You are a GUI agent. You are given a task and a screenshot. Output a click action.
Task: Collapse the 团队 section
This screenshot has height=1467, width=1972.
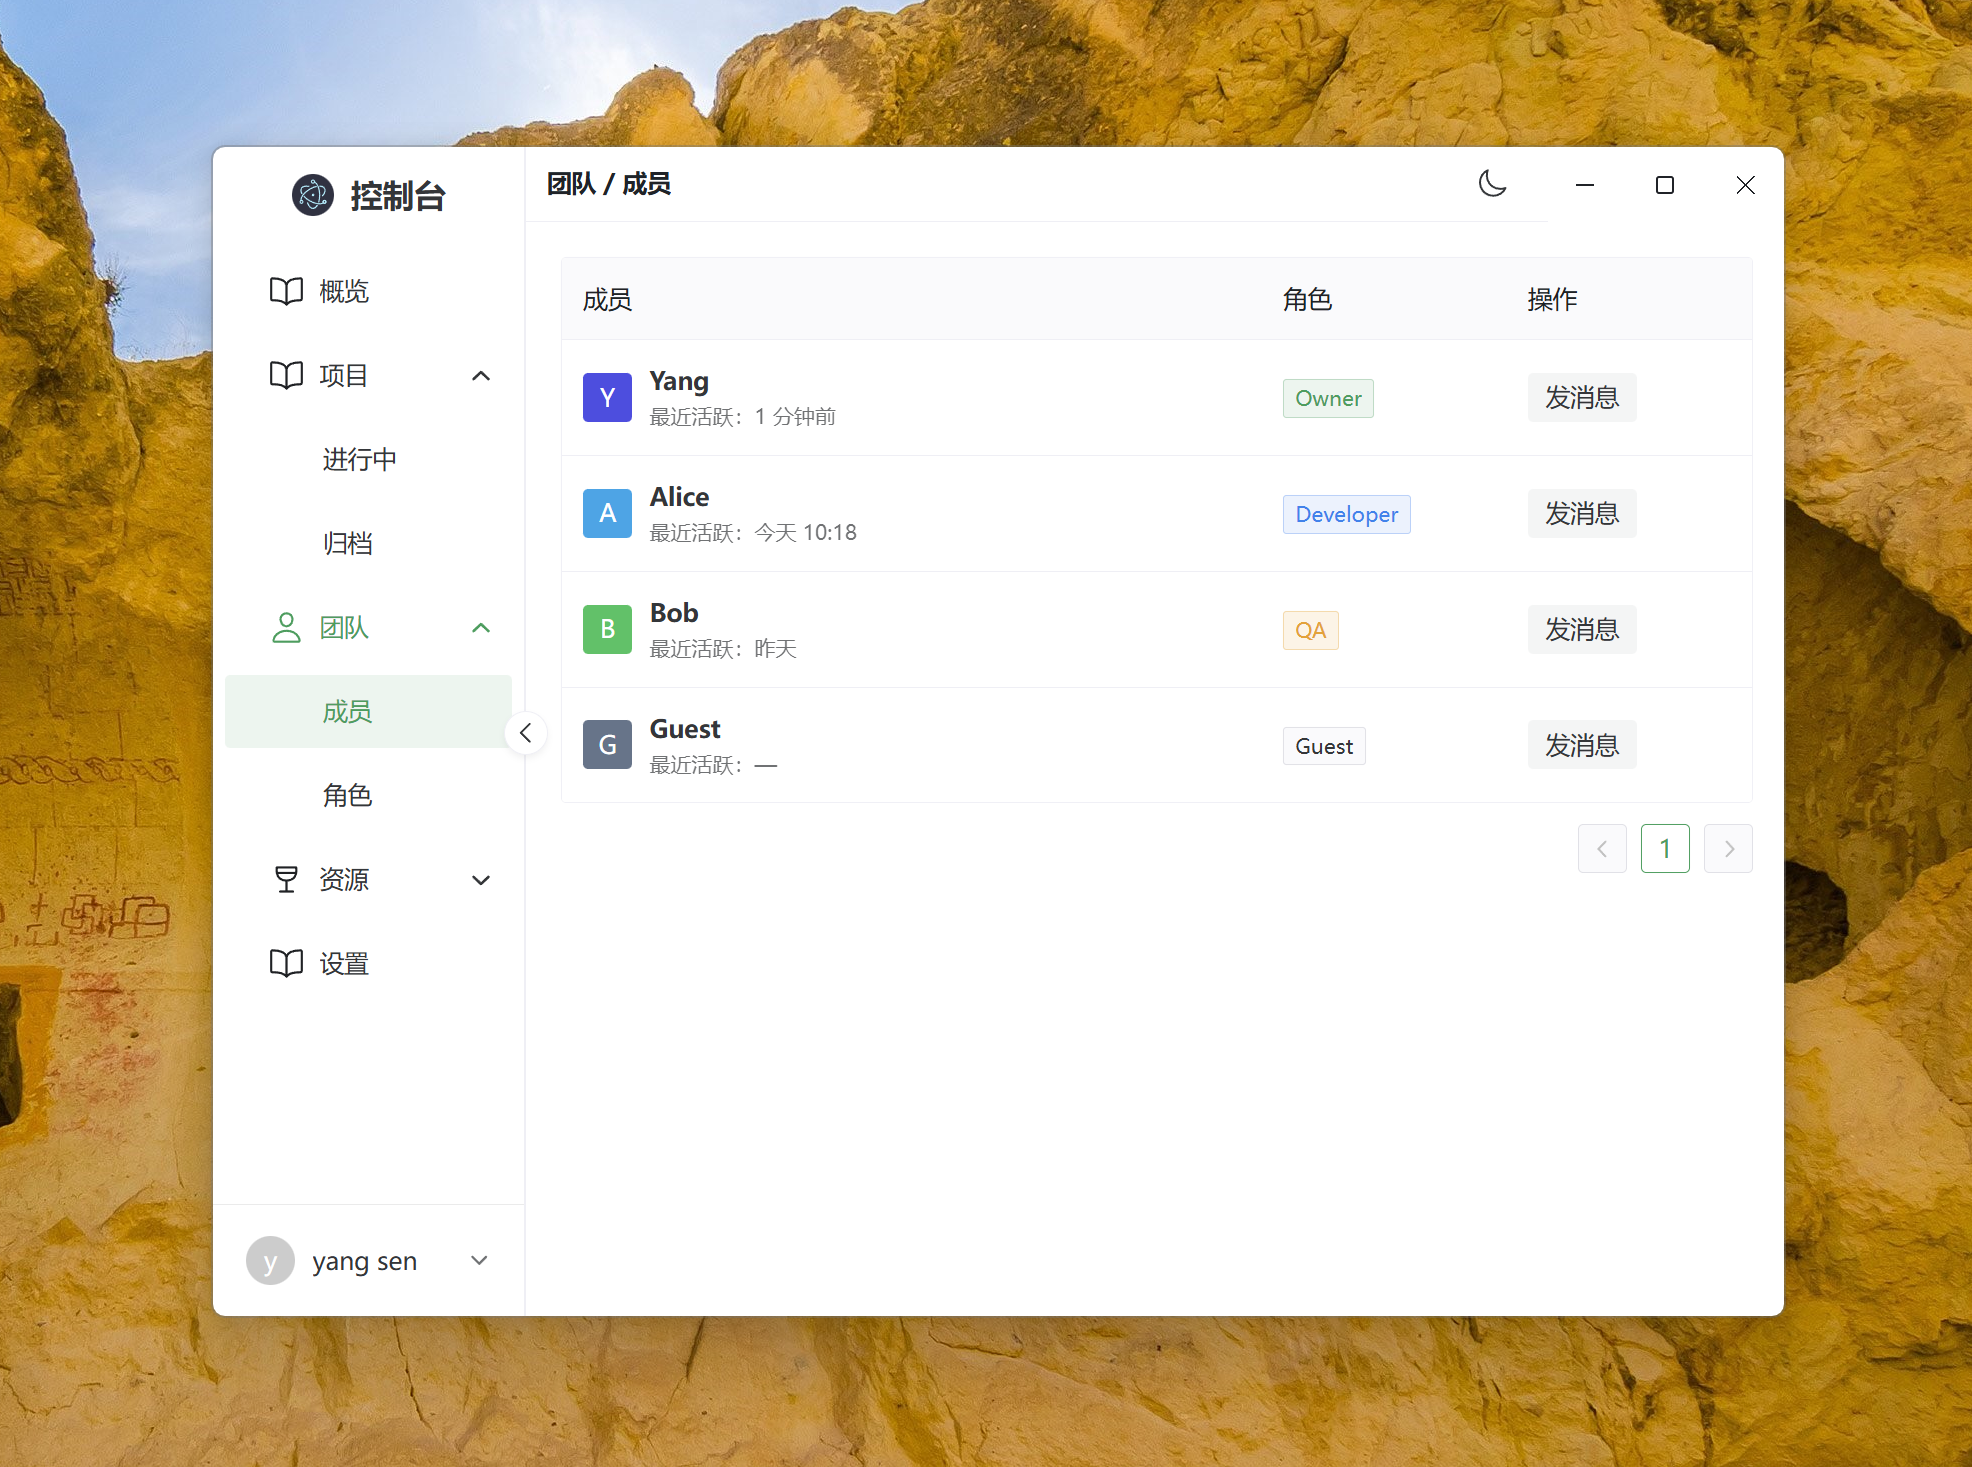pos(481,628)
